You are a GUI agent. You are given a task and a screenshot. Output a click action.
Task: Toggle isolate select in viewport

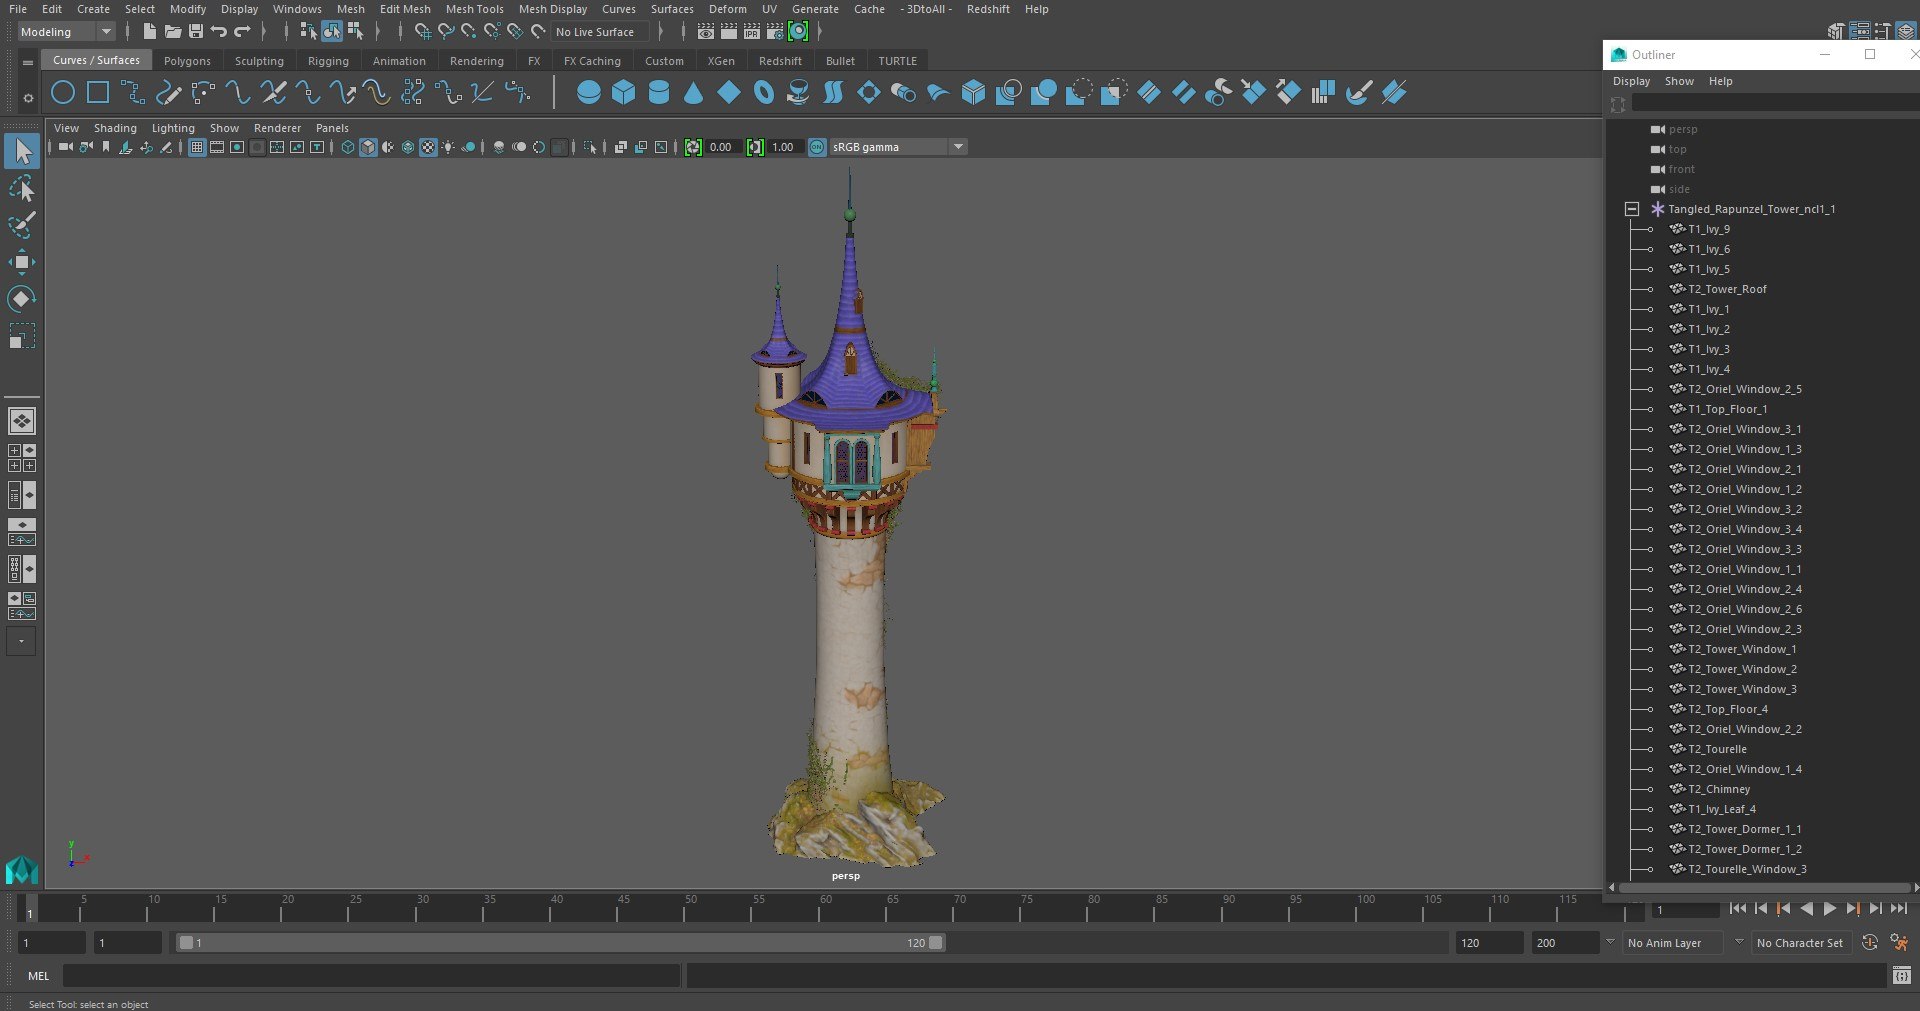pyautogui.click(x=590, y=147)
